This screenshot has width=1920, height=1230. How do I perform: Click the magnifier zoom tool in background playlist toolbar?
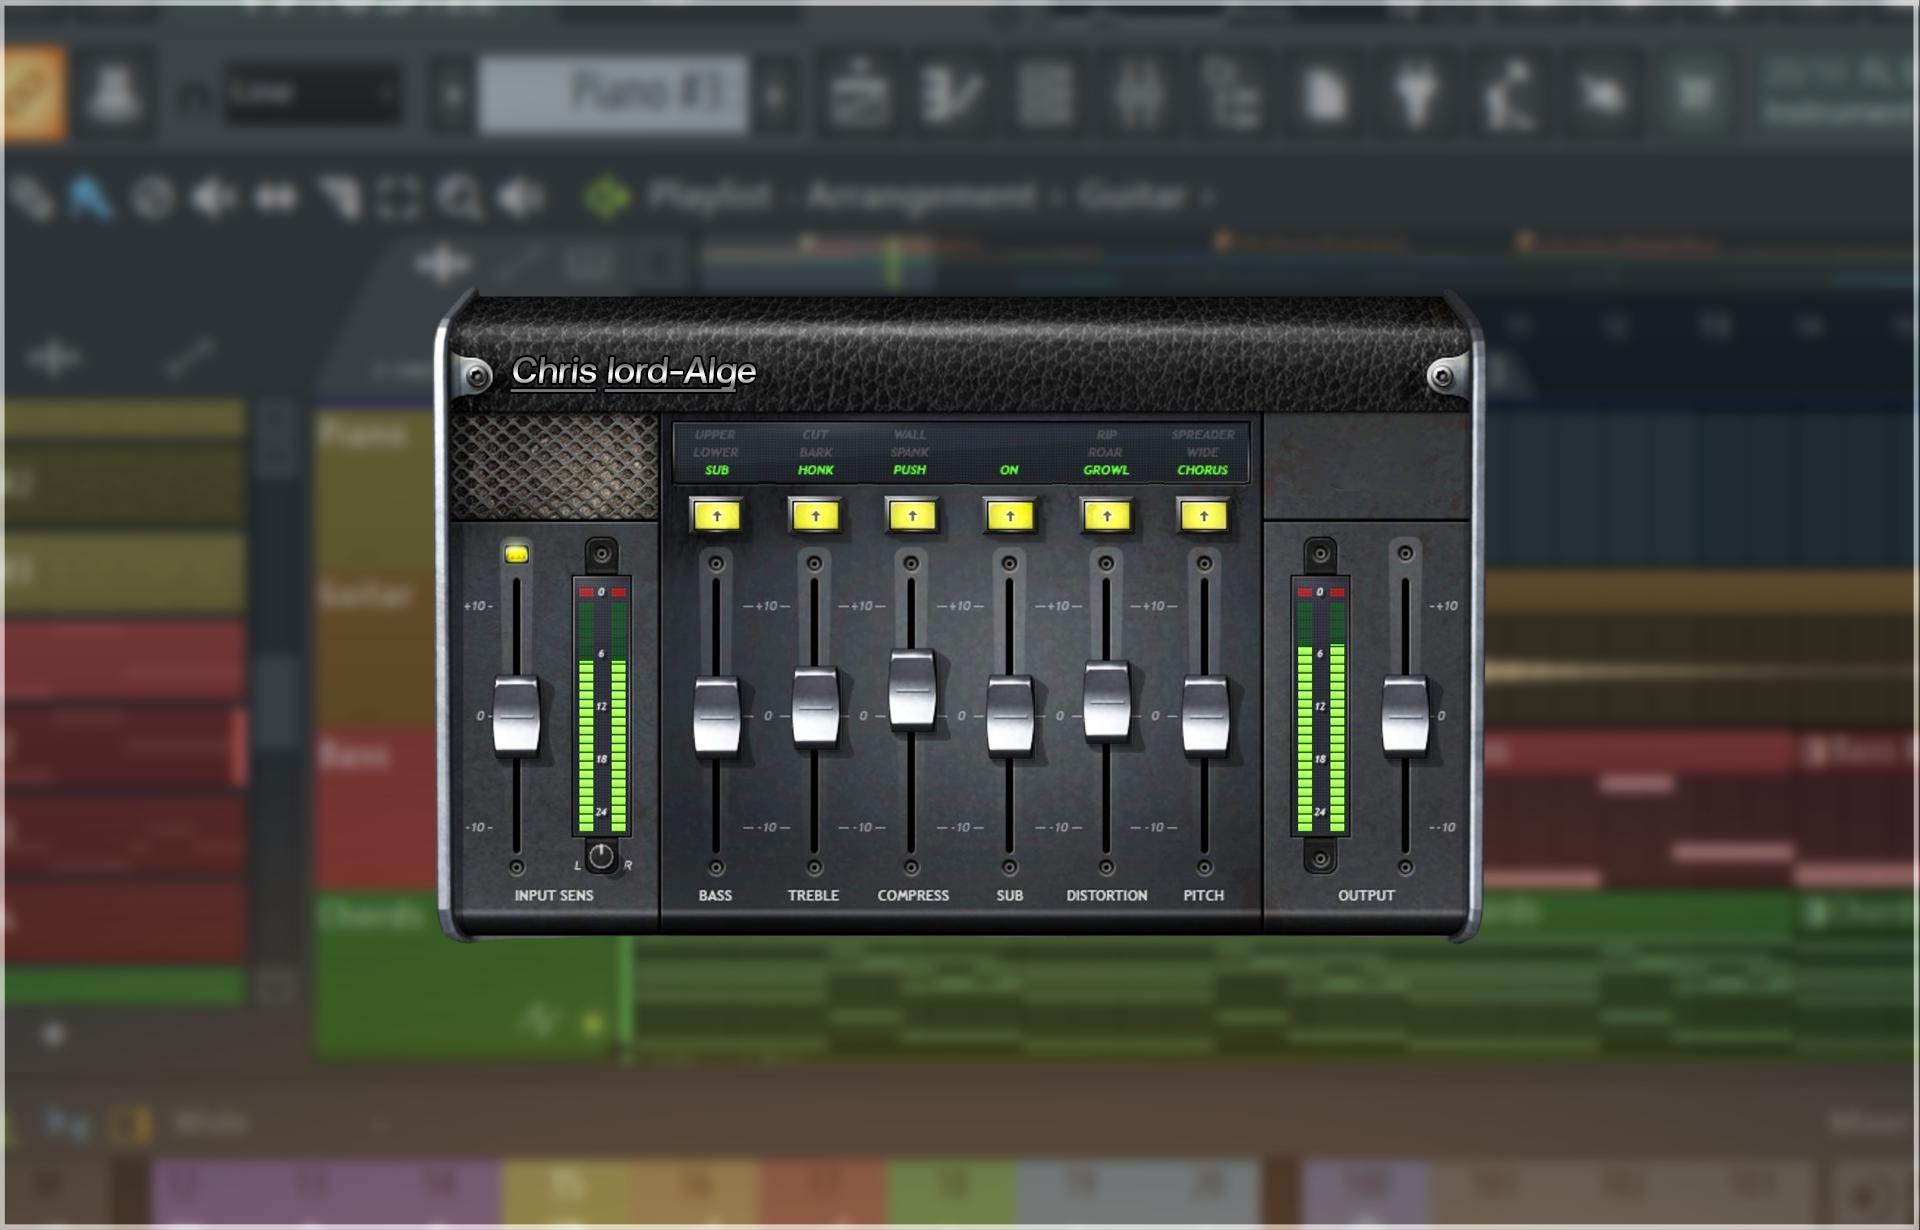[x=461, y=198]
